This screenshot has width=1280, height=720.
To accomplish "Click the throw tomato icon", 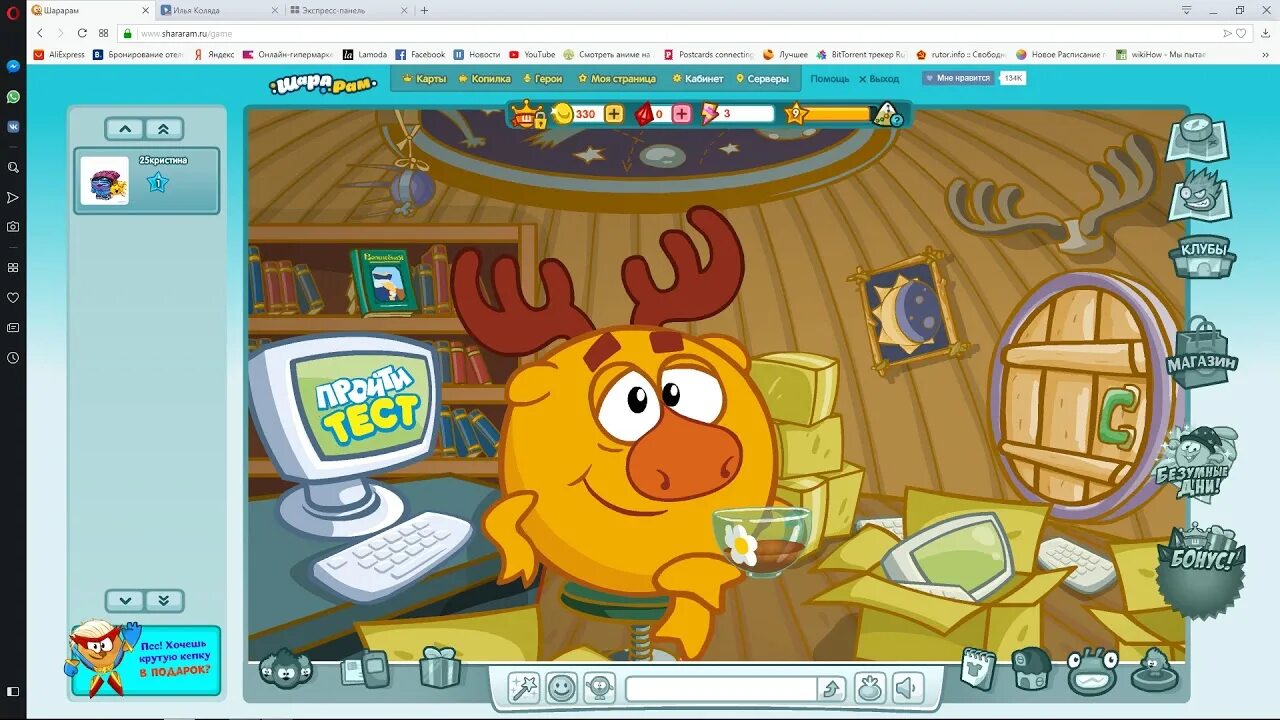I will coord(870,688).
